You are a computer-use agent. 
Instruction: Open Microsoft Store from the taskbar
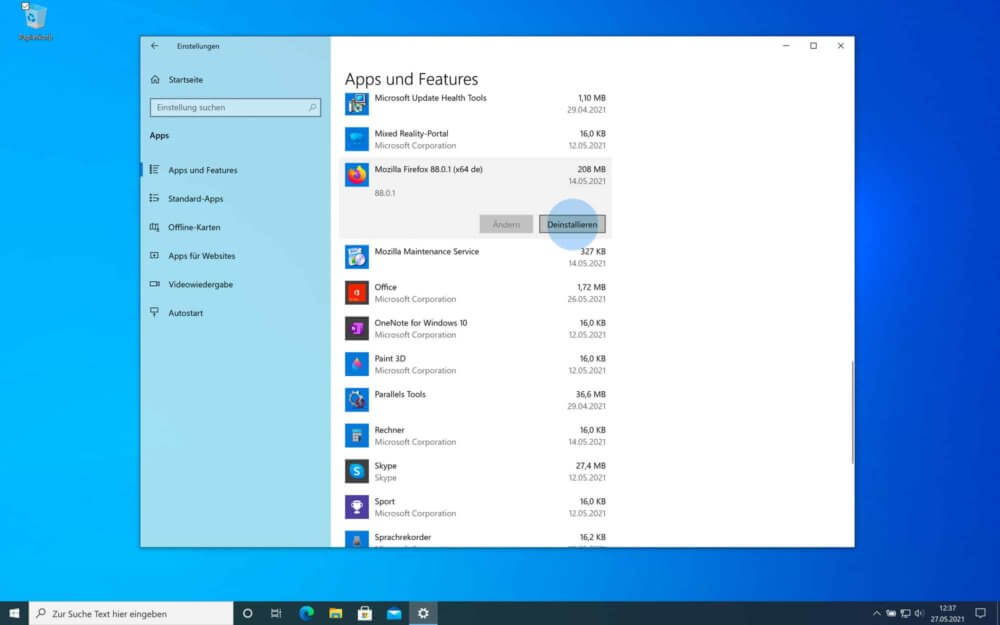click(x=365, y=614)
